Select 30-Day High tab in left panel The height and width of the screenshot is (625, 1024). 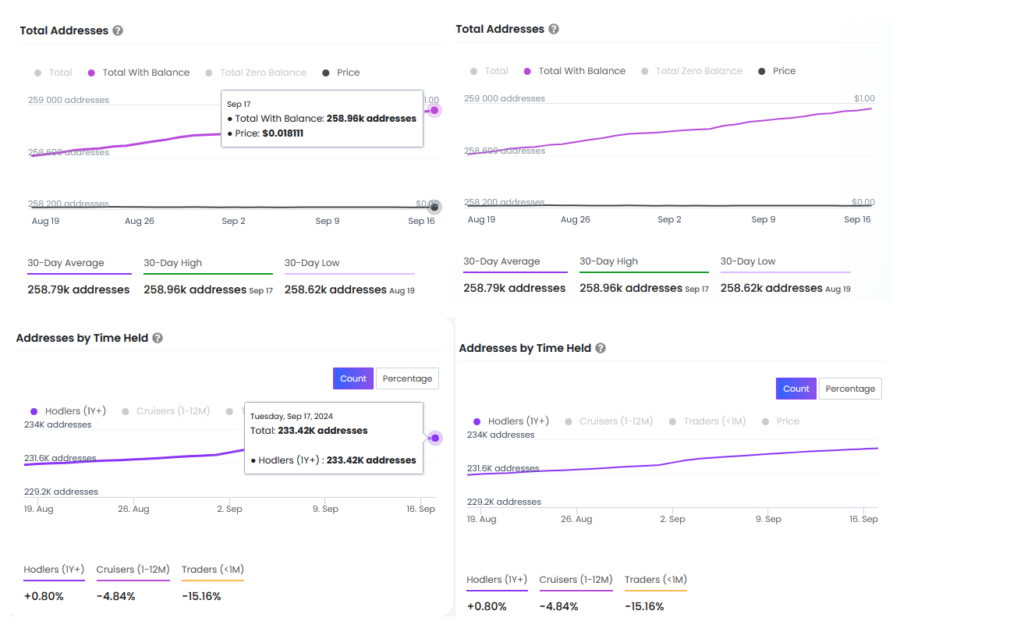click(208, 264)
